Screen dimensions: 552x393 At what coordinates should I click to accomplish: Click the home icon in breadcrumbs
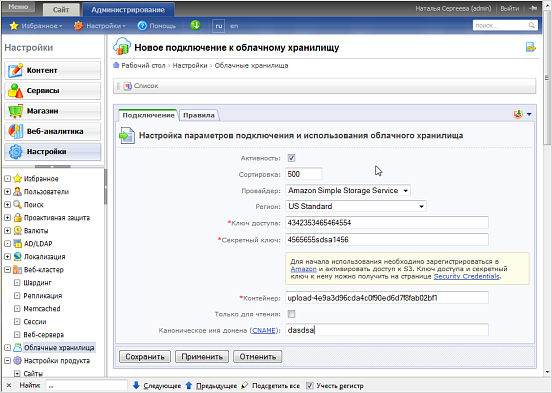(x=116, y=65)
